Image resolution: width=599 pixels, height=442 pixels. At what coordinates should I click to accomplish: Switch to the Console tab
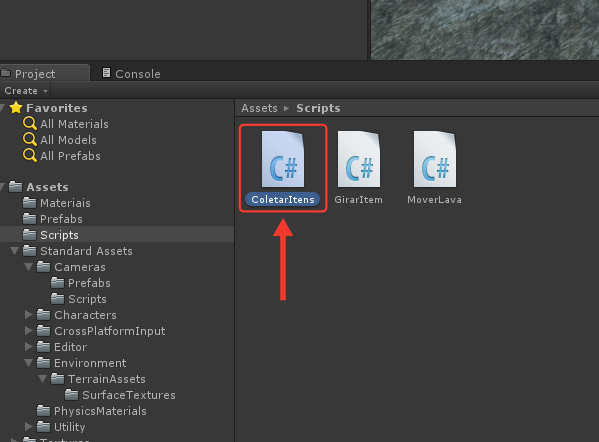tap(131, 73)
